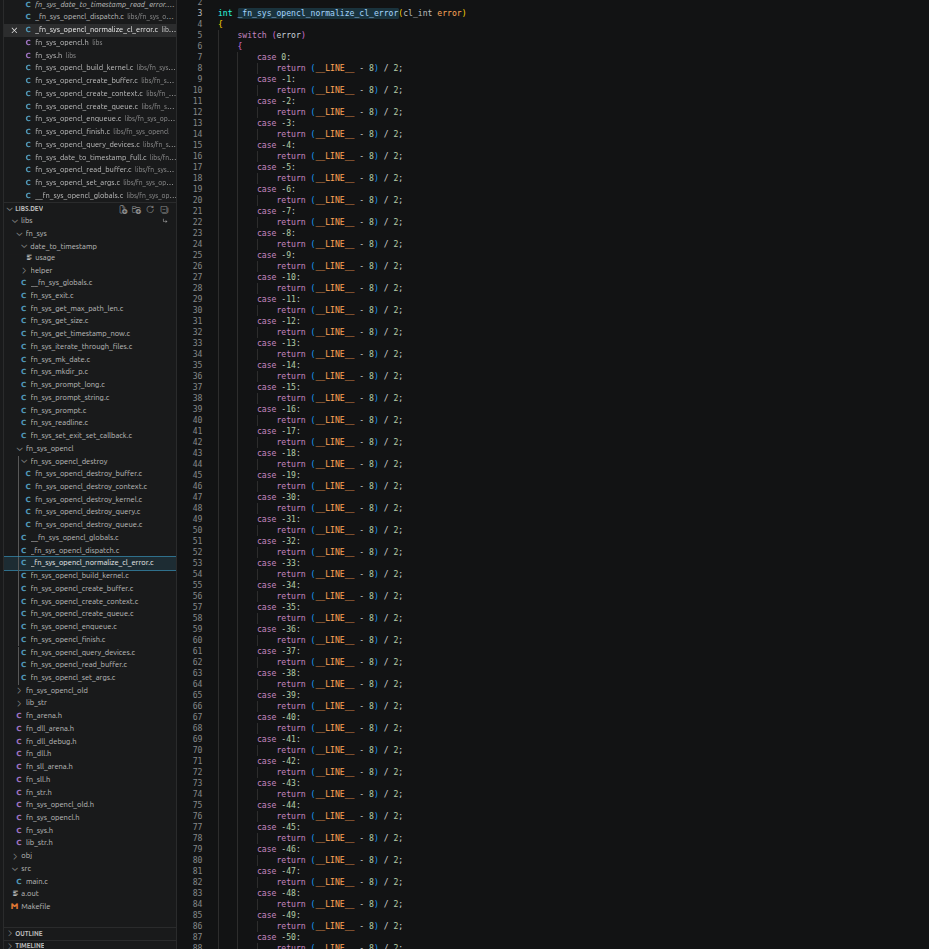The image size is (929, 949).
Task: Collapse the libs folder
Action: [15, 221]
